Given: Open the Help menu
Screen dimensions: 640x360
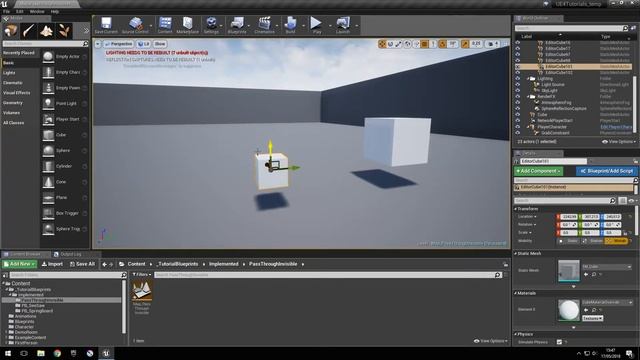Looking at the screenshot, I should click(55, 11).
